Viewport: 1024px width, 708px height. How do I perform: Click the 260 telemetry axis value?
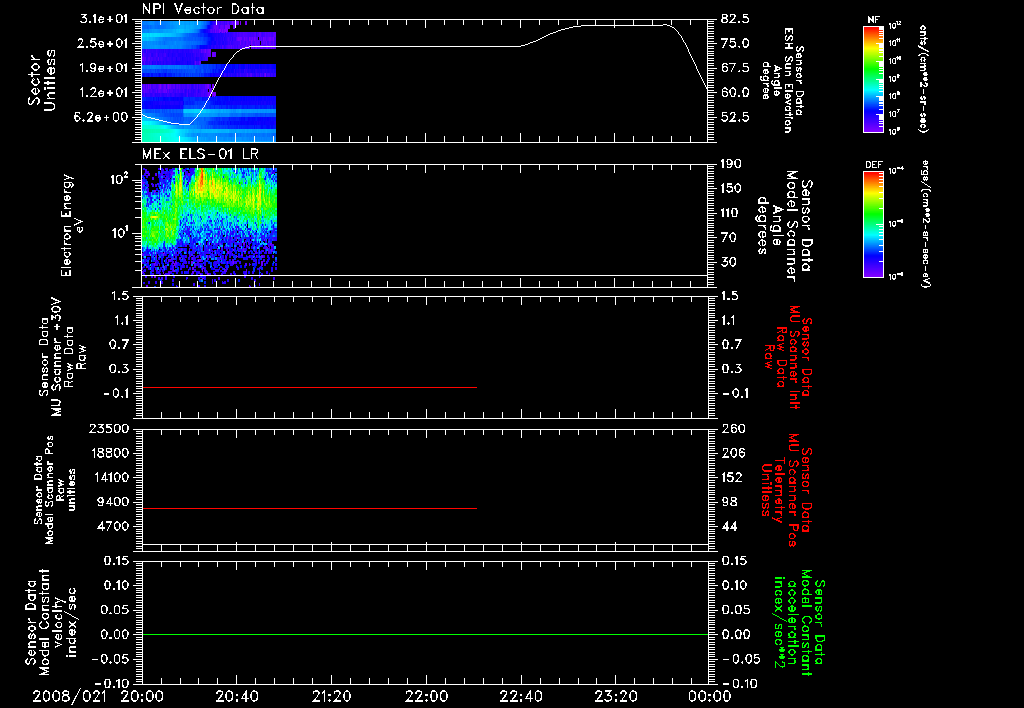point(732,428)
